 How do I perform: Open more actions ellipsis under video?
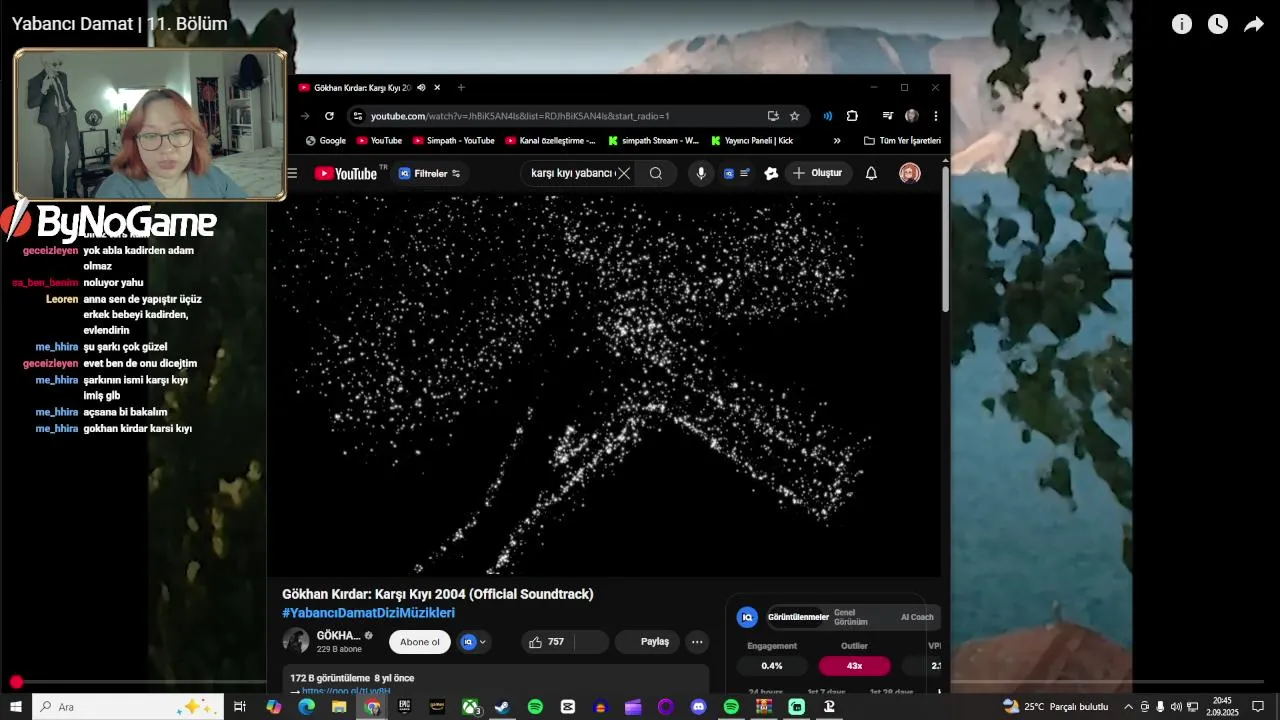pos(697,642)
